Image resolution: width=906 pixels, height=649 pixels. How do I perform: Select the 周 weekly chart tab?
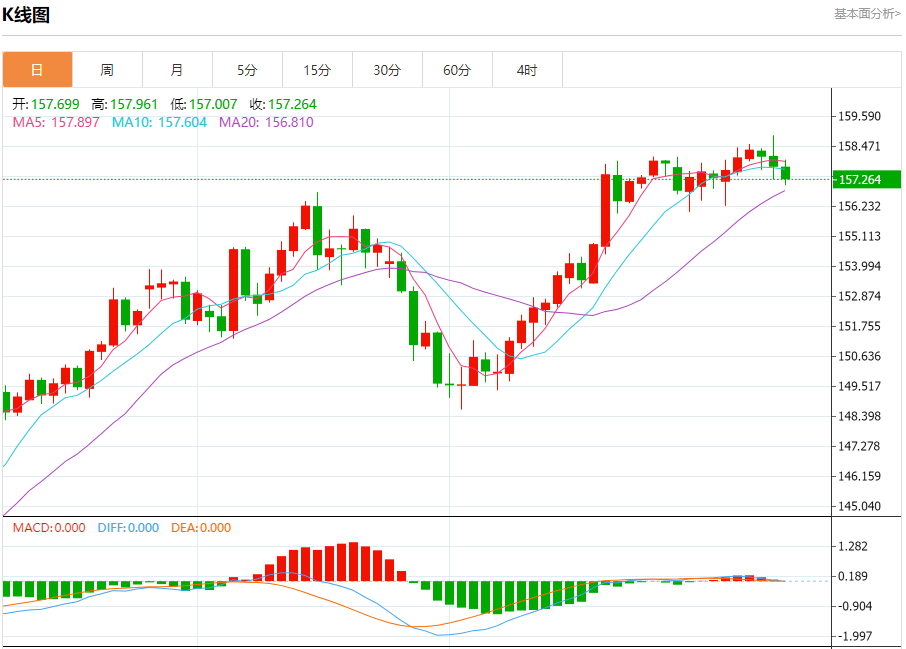click(x=107, y=70)
